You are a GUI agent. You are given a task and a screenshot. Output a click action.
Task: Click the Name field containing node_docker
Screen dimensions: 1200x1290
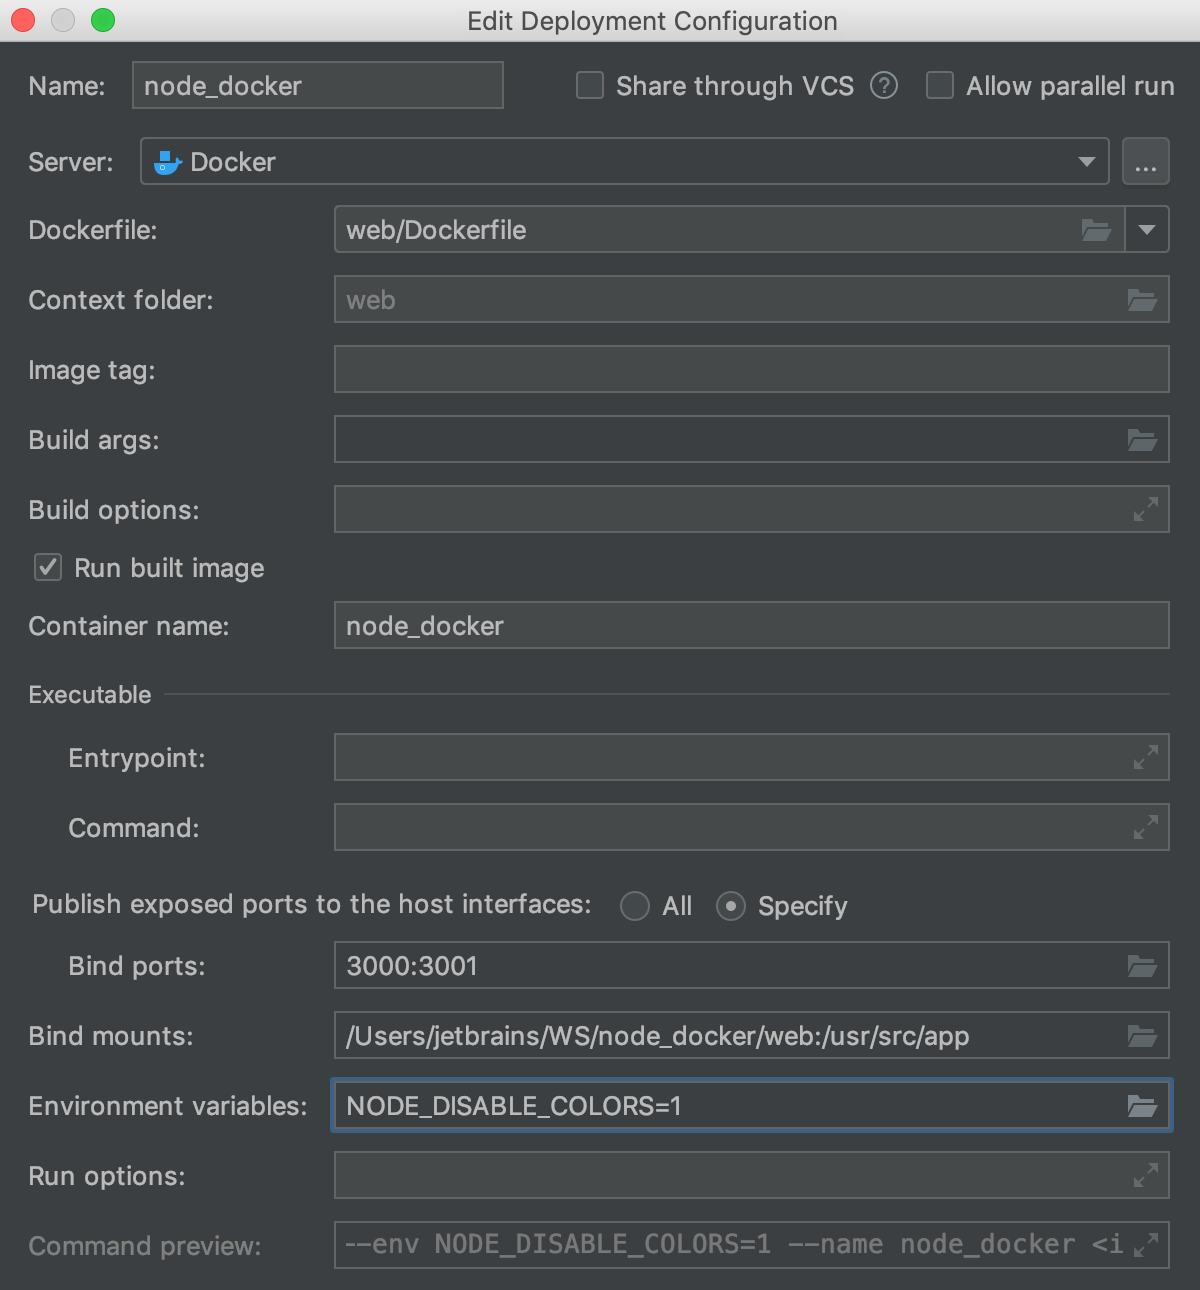pyautogui.click(x=317, y=85)
